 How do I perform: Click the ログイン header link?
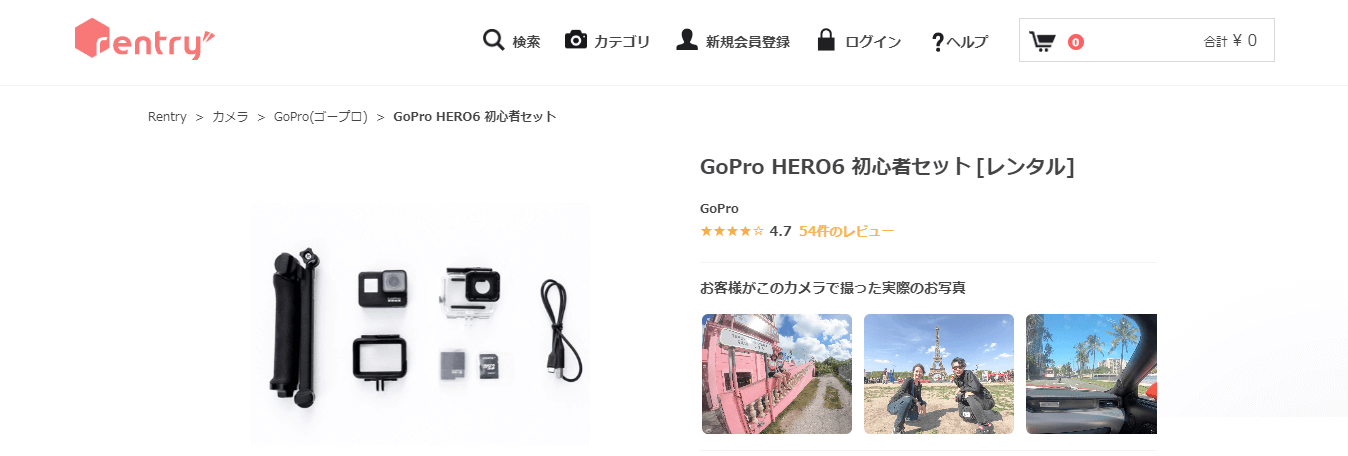pos(873,42)
